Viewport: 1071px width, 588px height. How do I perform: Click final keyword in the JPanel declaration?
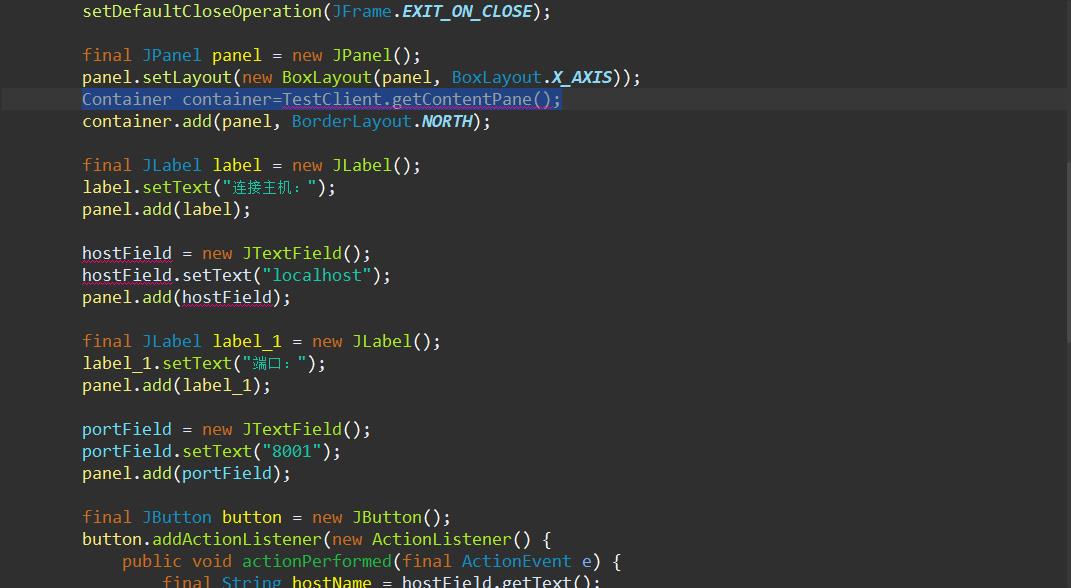click(107, 55)
